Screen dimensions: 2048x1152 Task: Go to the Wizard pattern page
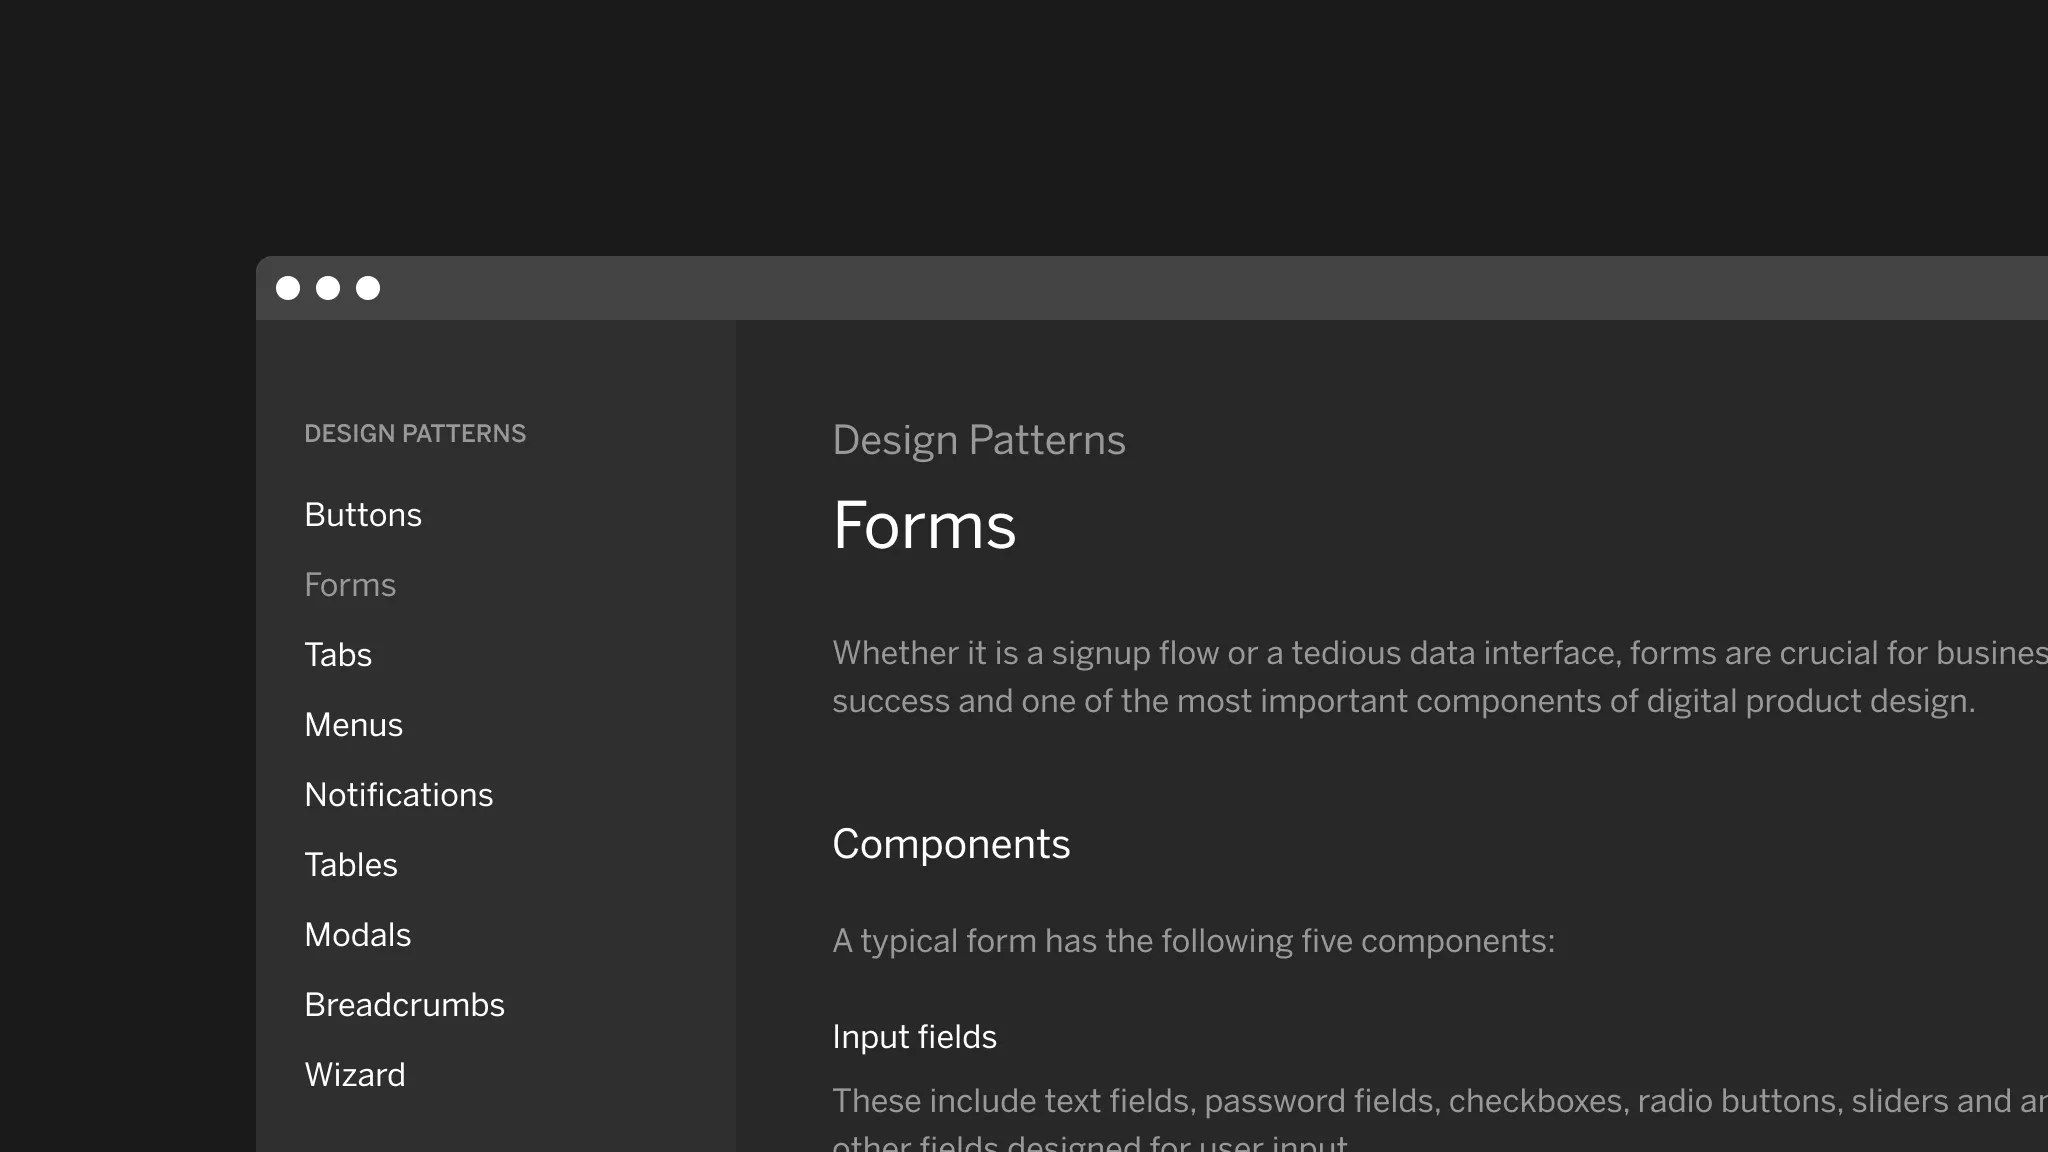pyautogui.click(x=354, y=1075)
